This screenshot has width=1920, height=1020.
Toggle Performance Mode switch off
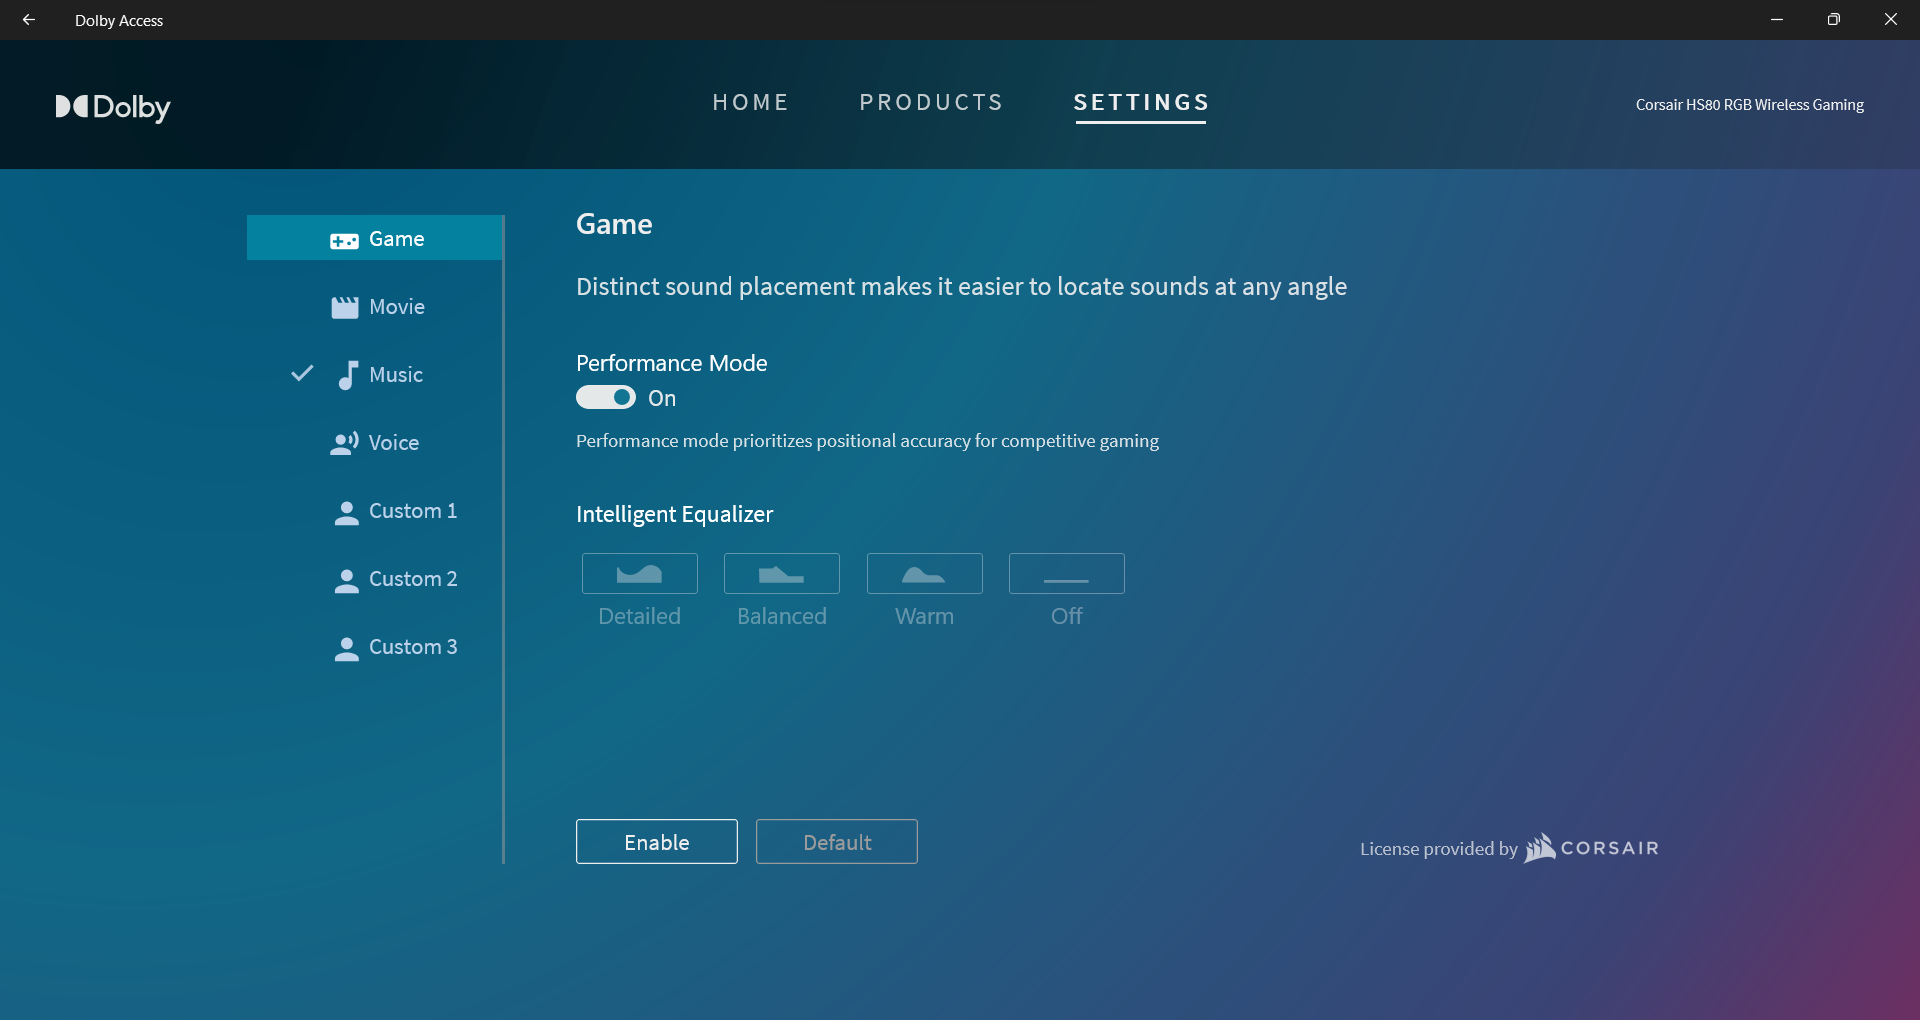606,398
